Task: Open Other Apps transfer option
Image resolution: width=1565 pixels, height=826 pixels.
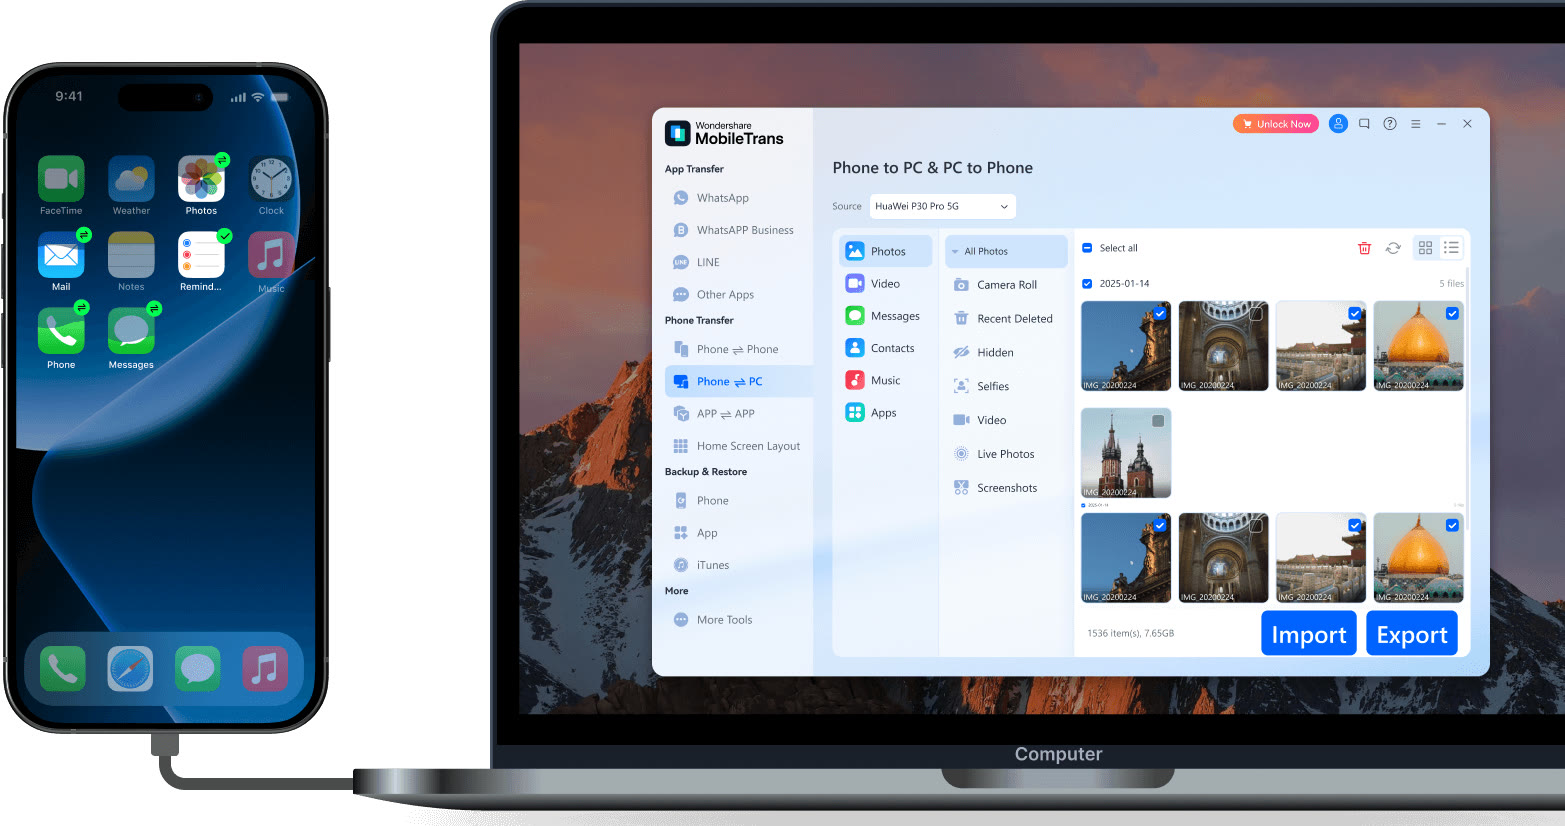Action: [x=714, y=295]
